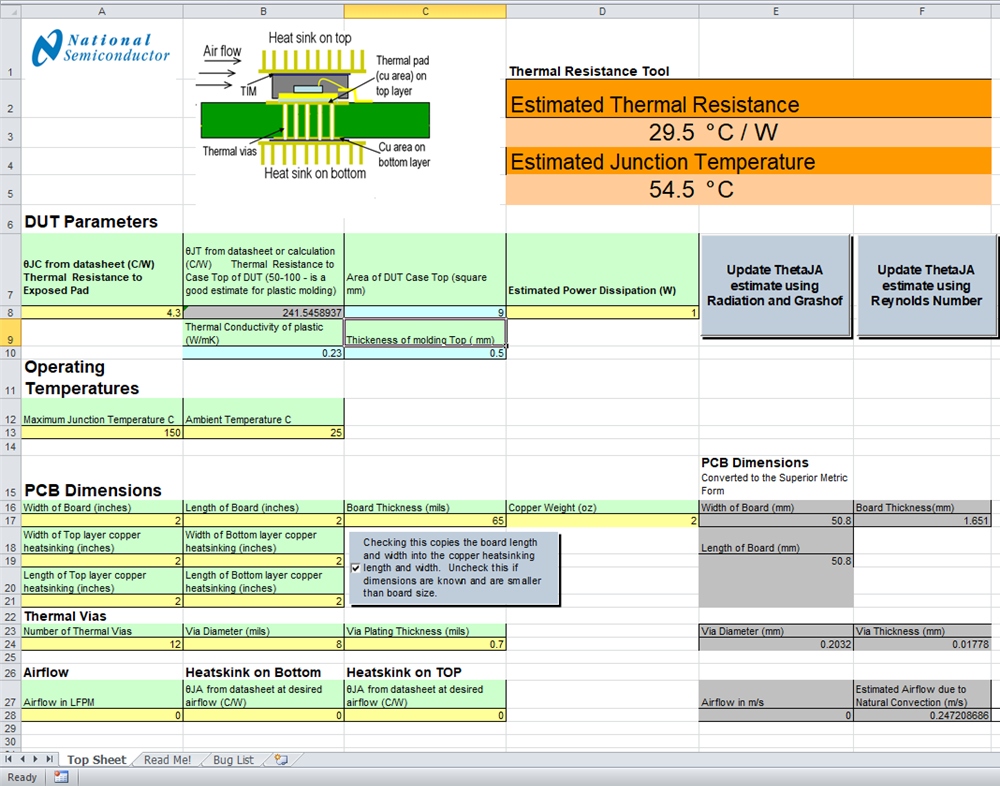This screenshot has height=786, width=1000.
Task: Click the first-sheet navigation arrow
Action: click(8, 760)
